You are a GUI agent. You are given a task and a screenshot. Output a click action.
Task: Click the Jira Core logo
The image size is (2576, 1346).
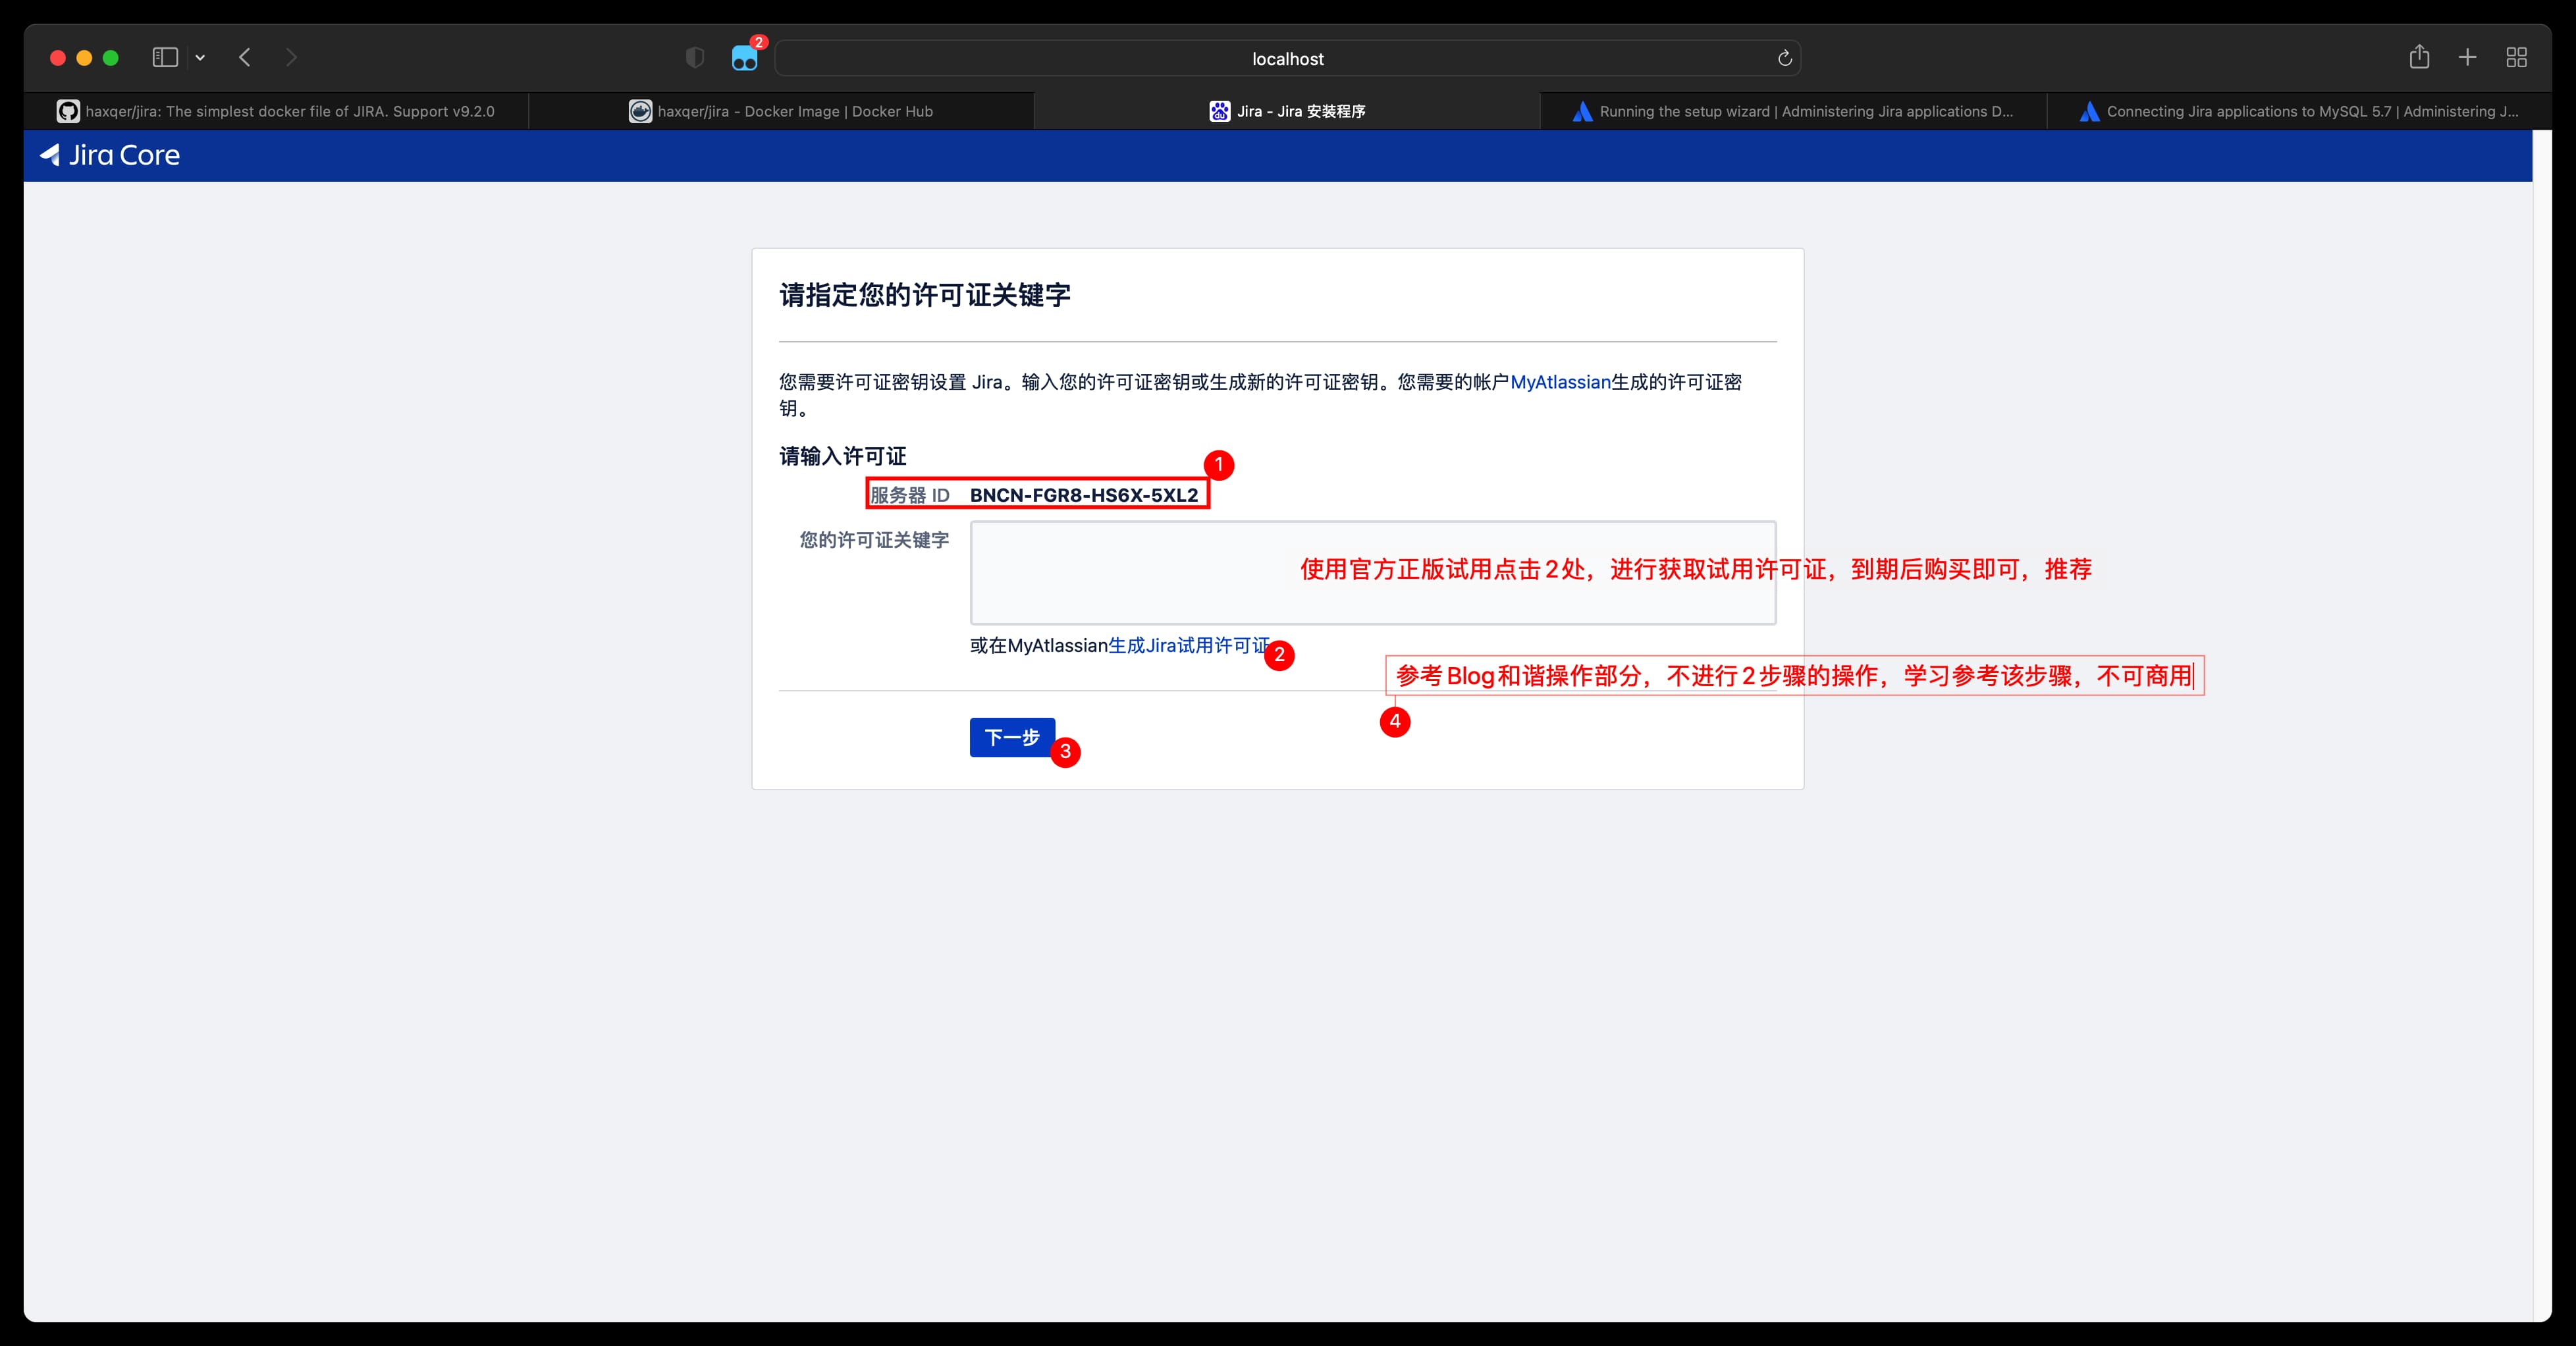click(x=110, y=155)
